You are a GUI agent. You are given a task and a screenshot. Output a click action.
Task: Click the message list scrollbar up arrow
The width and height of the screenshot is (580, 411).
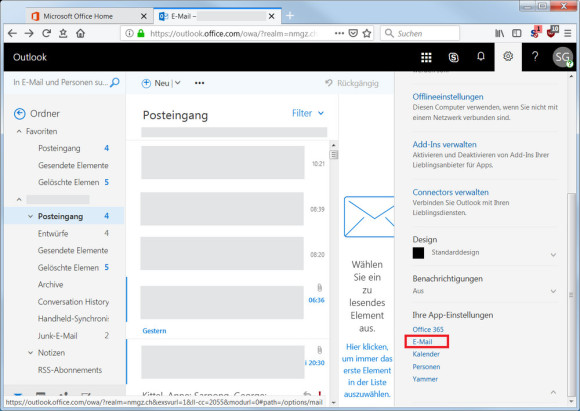click(x=333, y=145)
